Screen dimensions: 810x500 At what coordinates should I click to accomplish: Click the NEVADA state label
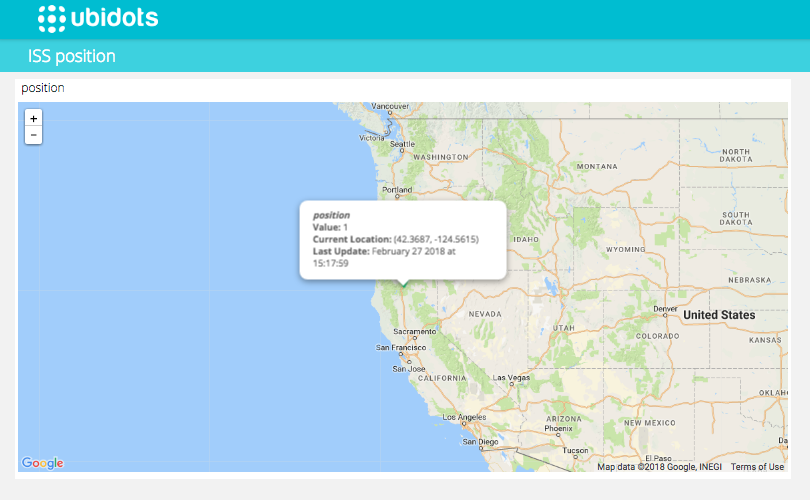(x=485, y=314)
